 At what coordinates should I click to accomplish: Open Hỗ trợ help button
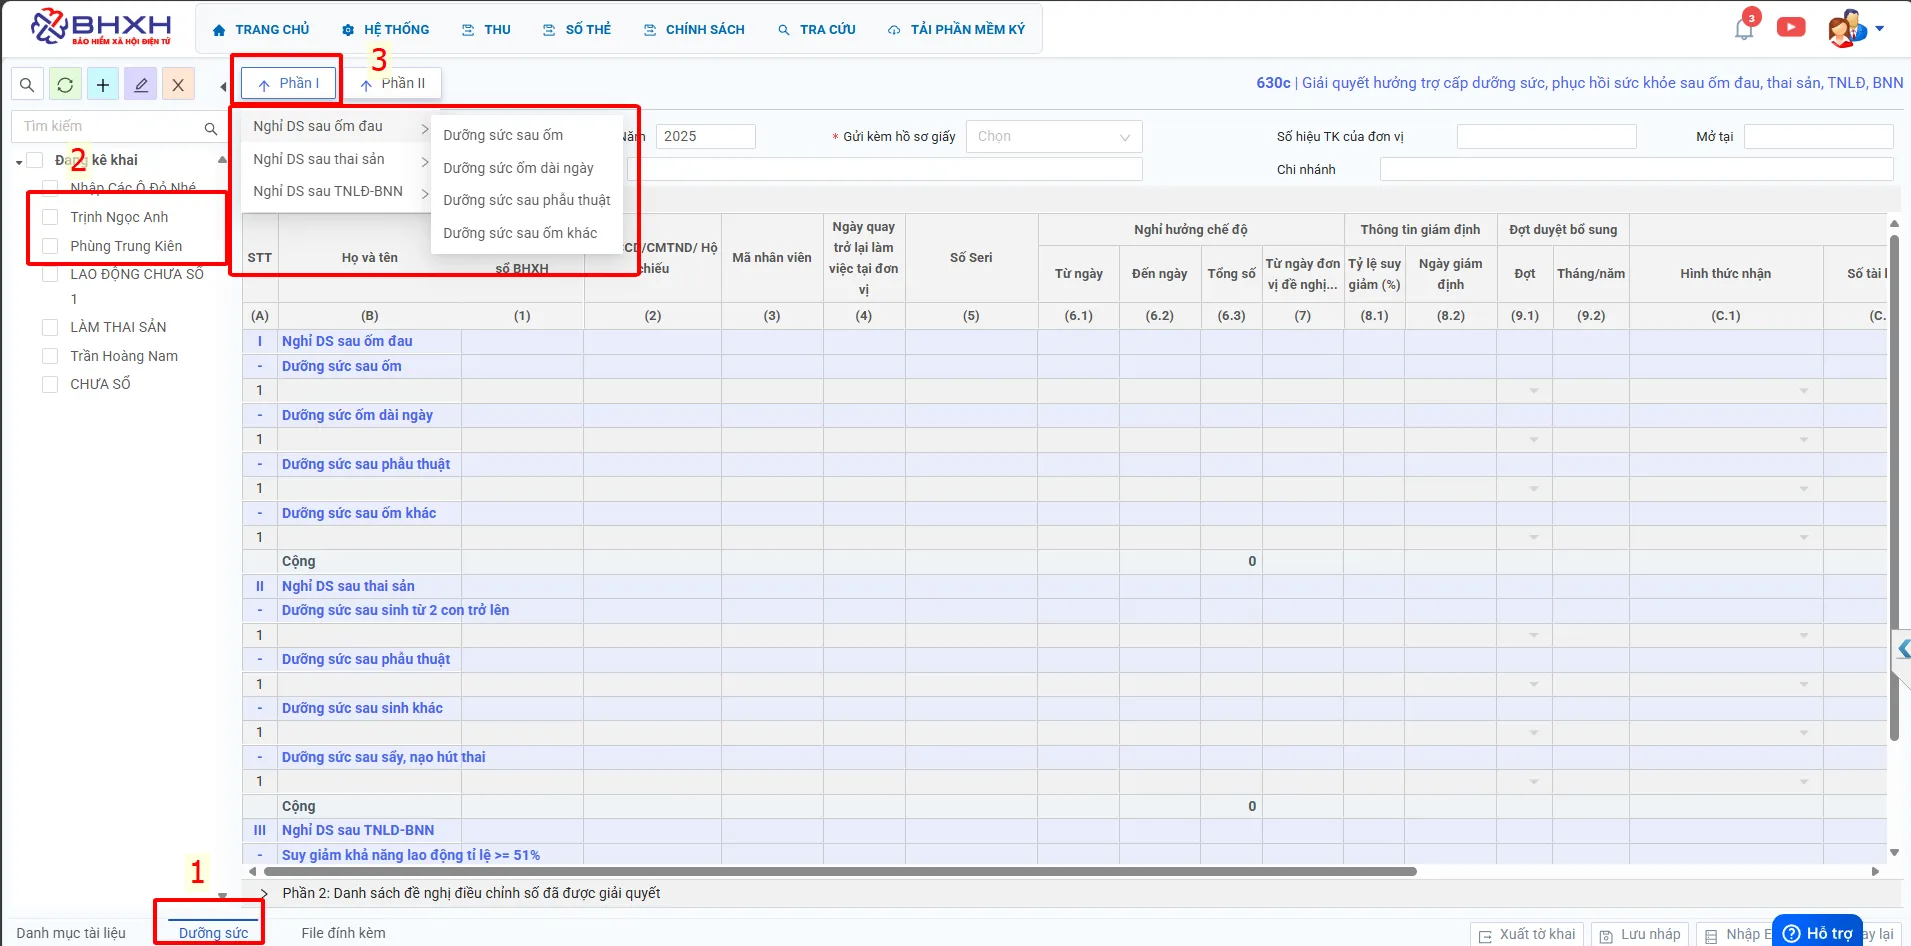click(1818, 932)
